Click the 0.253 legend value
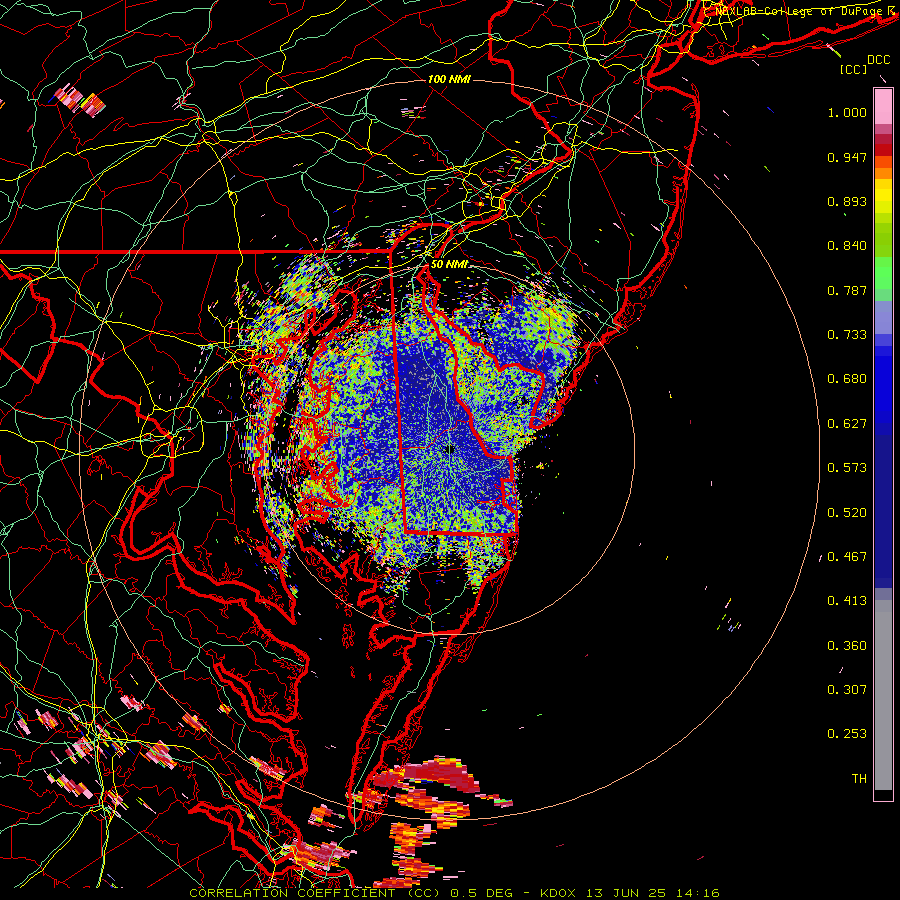Image resolution: width=900 pixels, height=900 pixels. click(847, 734)
